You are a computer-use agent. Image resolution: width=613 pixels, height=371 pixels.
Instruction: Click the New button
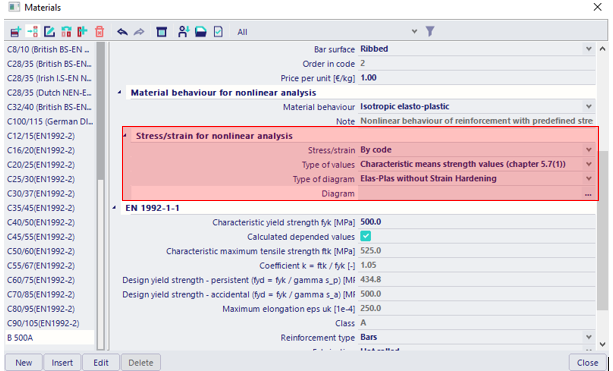23,362
